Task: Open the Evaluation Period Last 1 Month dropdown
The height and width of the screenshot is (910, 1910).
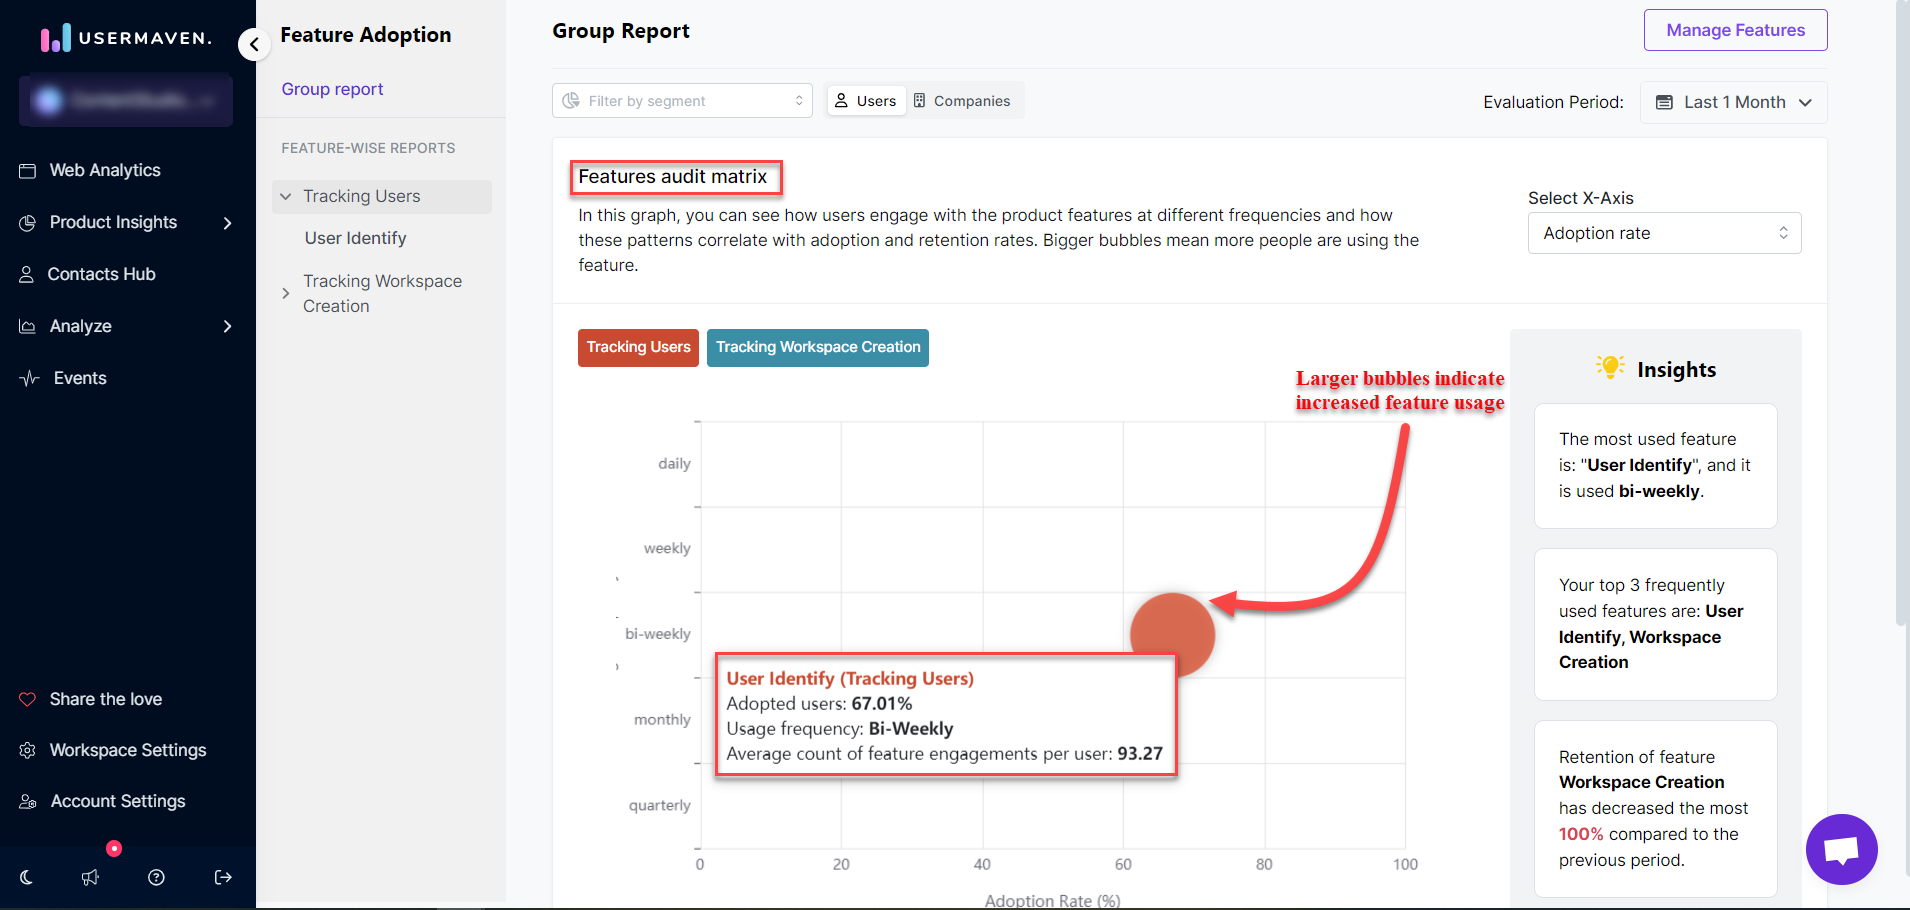Action: tap(1733, 102)
